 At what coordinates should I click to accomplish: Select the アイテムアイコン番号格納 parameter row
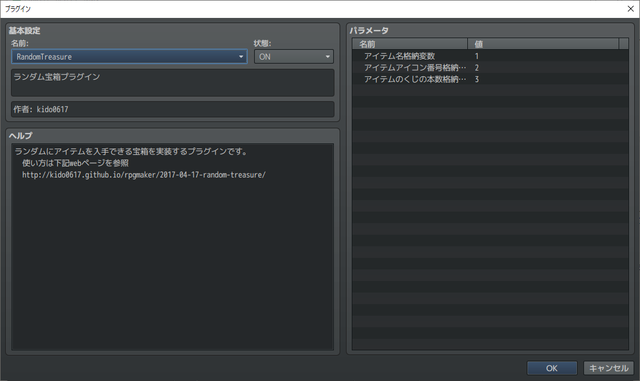[490, 67]
